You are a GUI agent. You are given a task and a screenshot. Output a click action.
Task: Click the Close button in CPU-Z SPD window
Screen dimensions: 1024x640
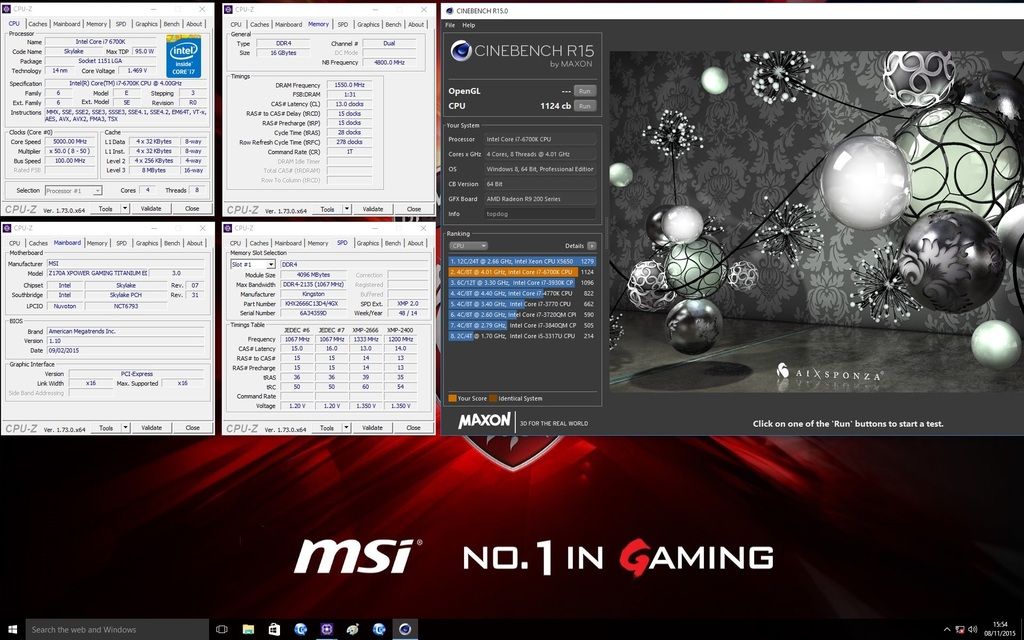tap(413, 428)
